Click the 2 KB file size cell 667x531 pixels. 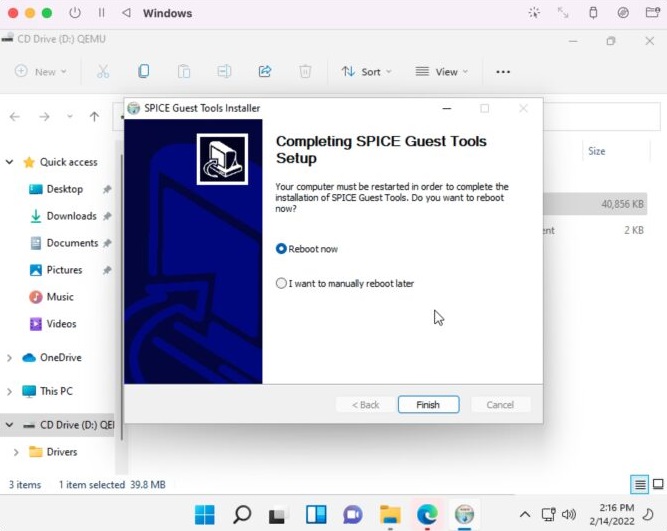coord(634,230)
